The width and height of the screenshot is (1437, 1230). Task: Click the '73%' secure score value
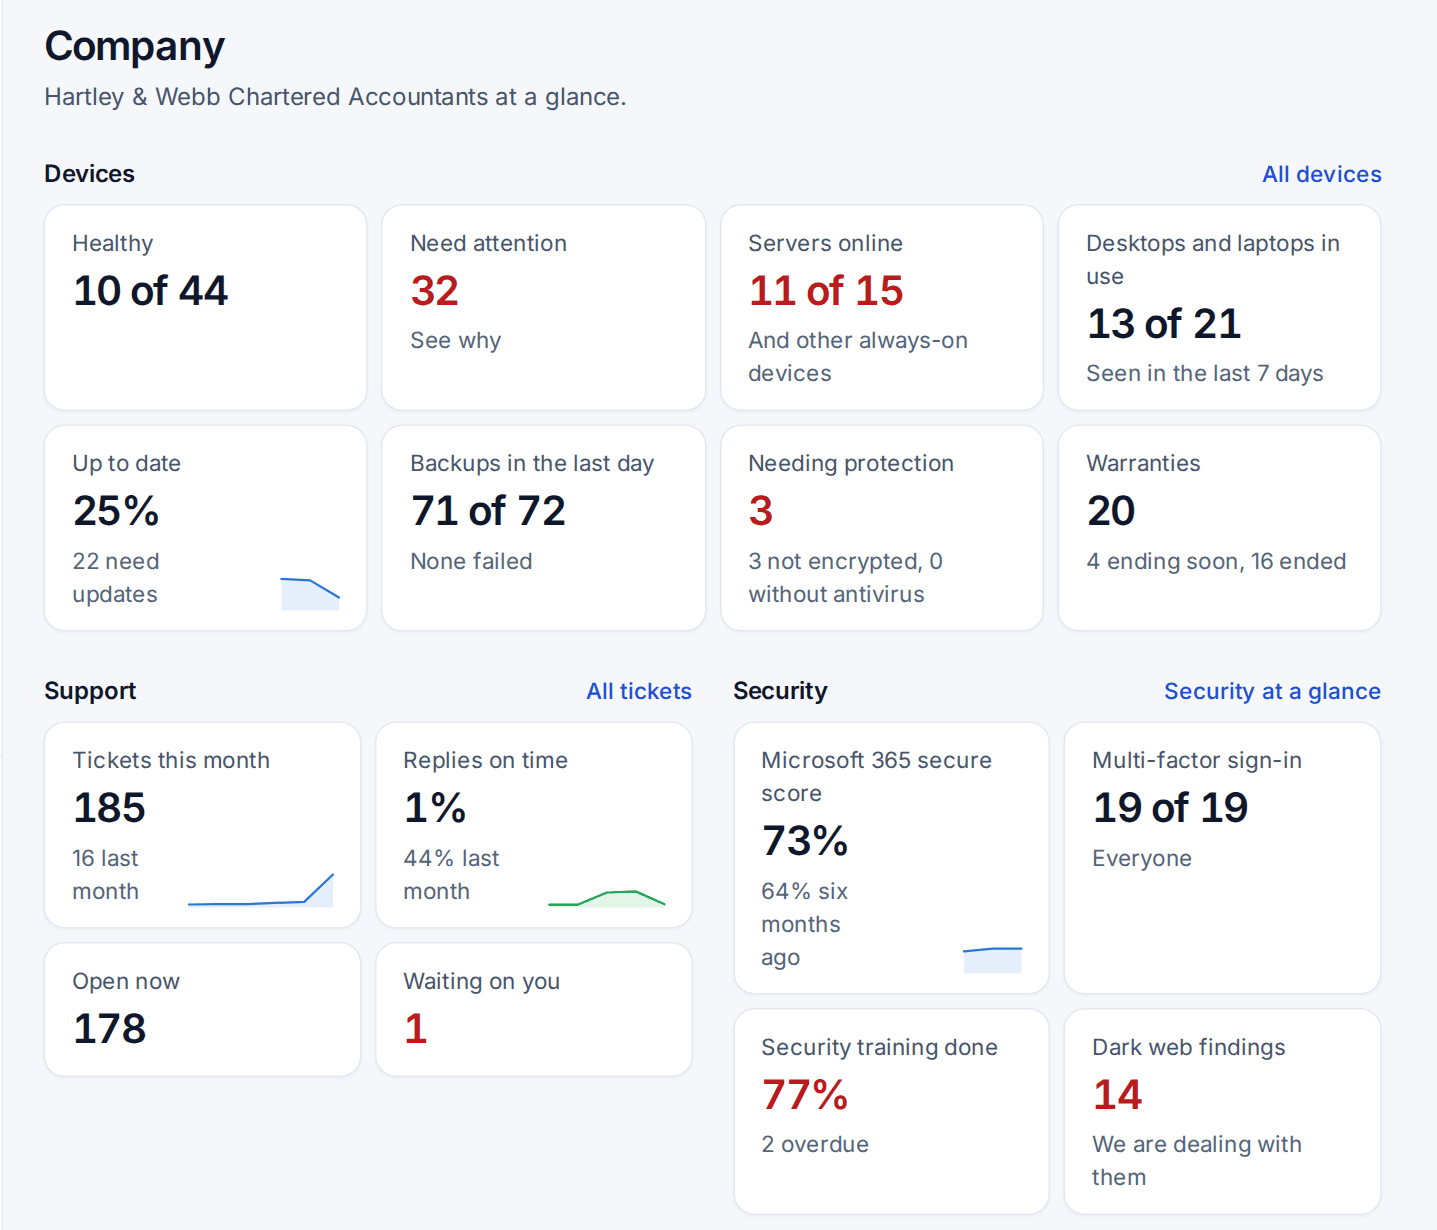[x=805, y=841]
